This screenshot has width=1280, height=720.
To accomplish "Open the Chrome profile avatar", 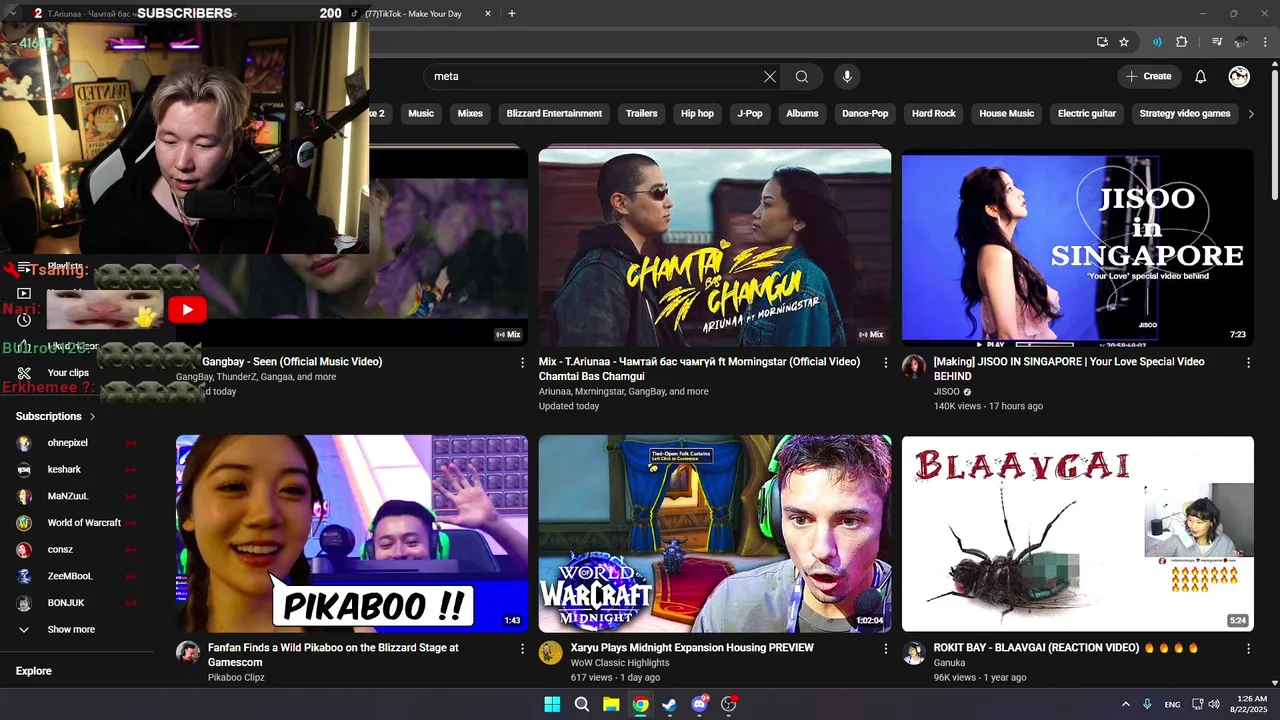I will click(x=1241, y=42).
